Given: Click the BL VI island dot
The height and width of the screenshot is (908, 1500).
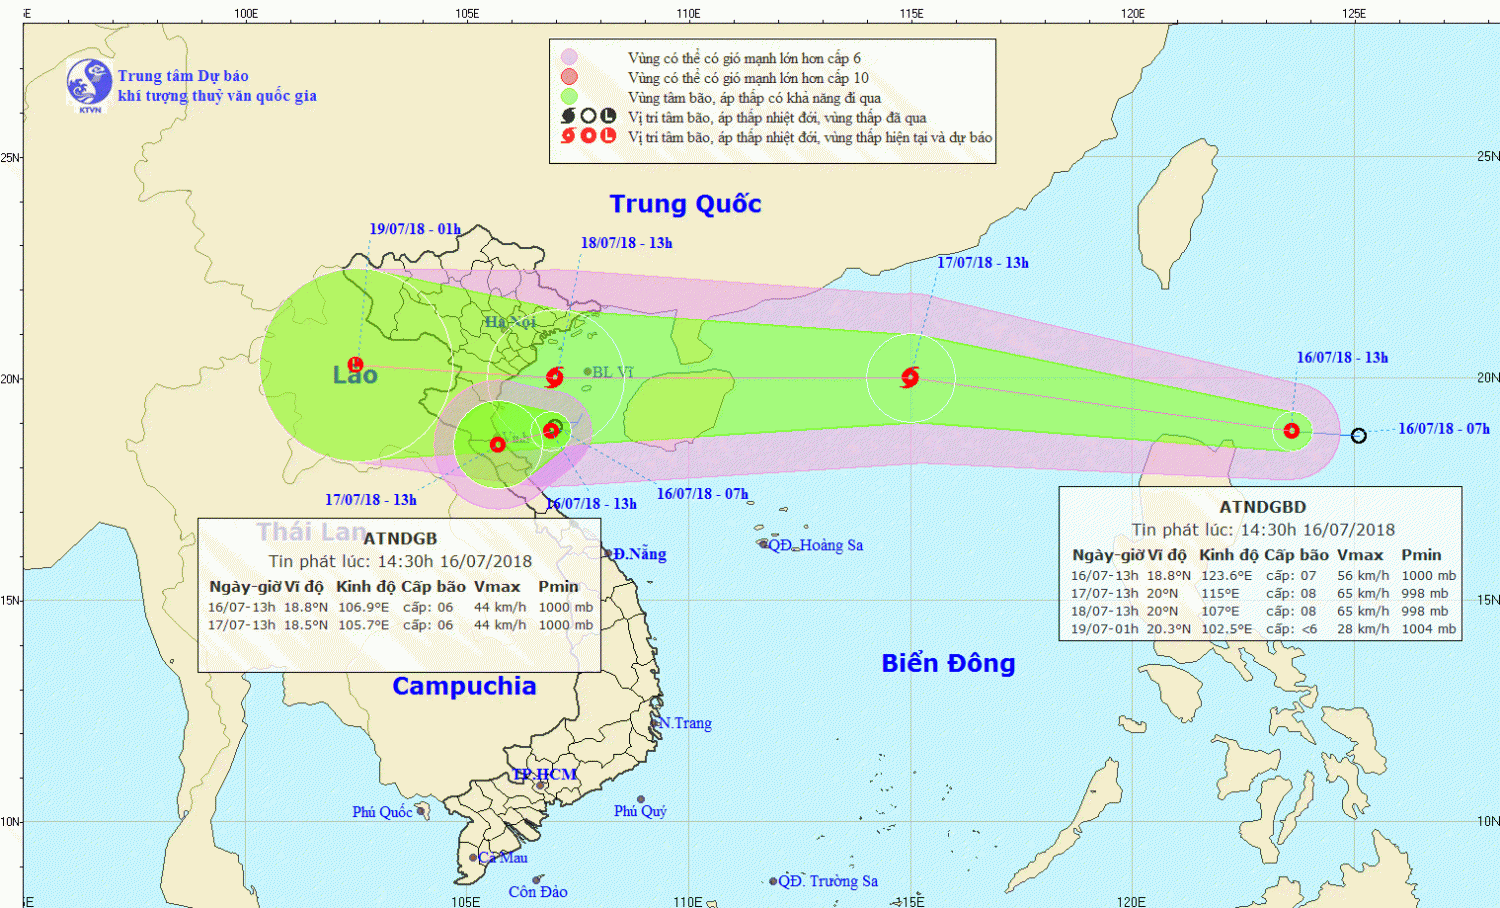Looking at the screenshot, I should 587,372.
